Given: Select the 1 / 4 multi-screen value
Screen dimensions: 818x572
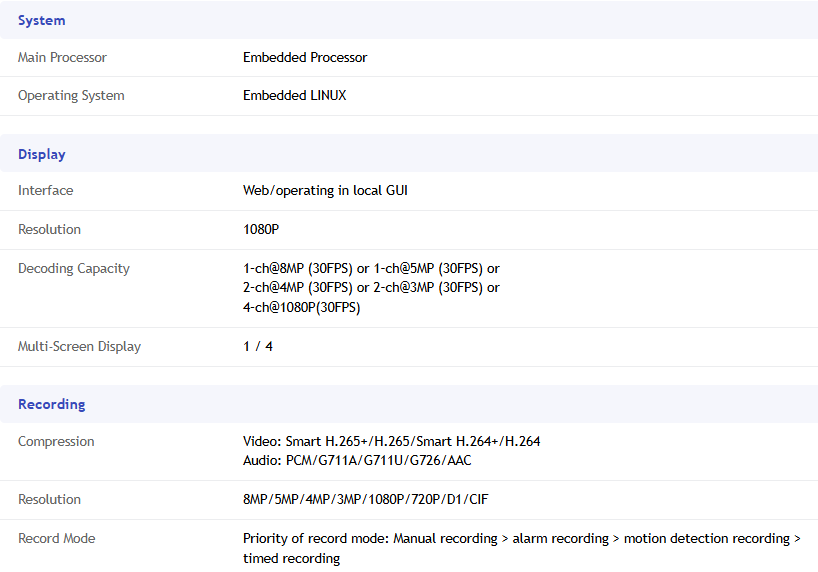Looking at the screenshot, I should click(258, 347).
